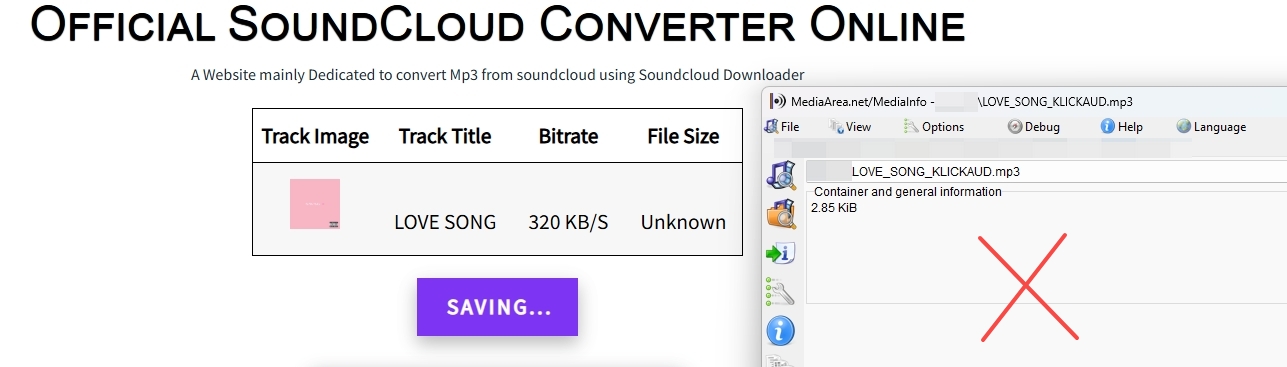Click the Export green arrow icon in MediaInfo
1287x367 pixels.
[780, 253]
